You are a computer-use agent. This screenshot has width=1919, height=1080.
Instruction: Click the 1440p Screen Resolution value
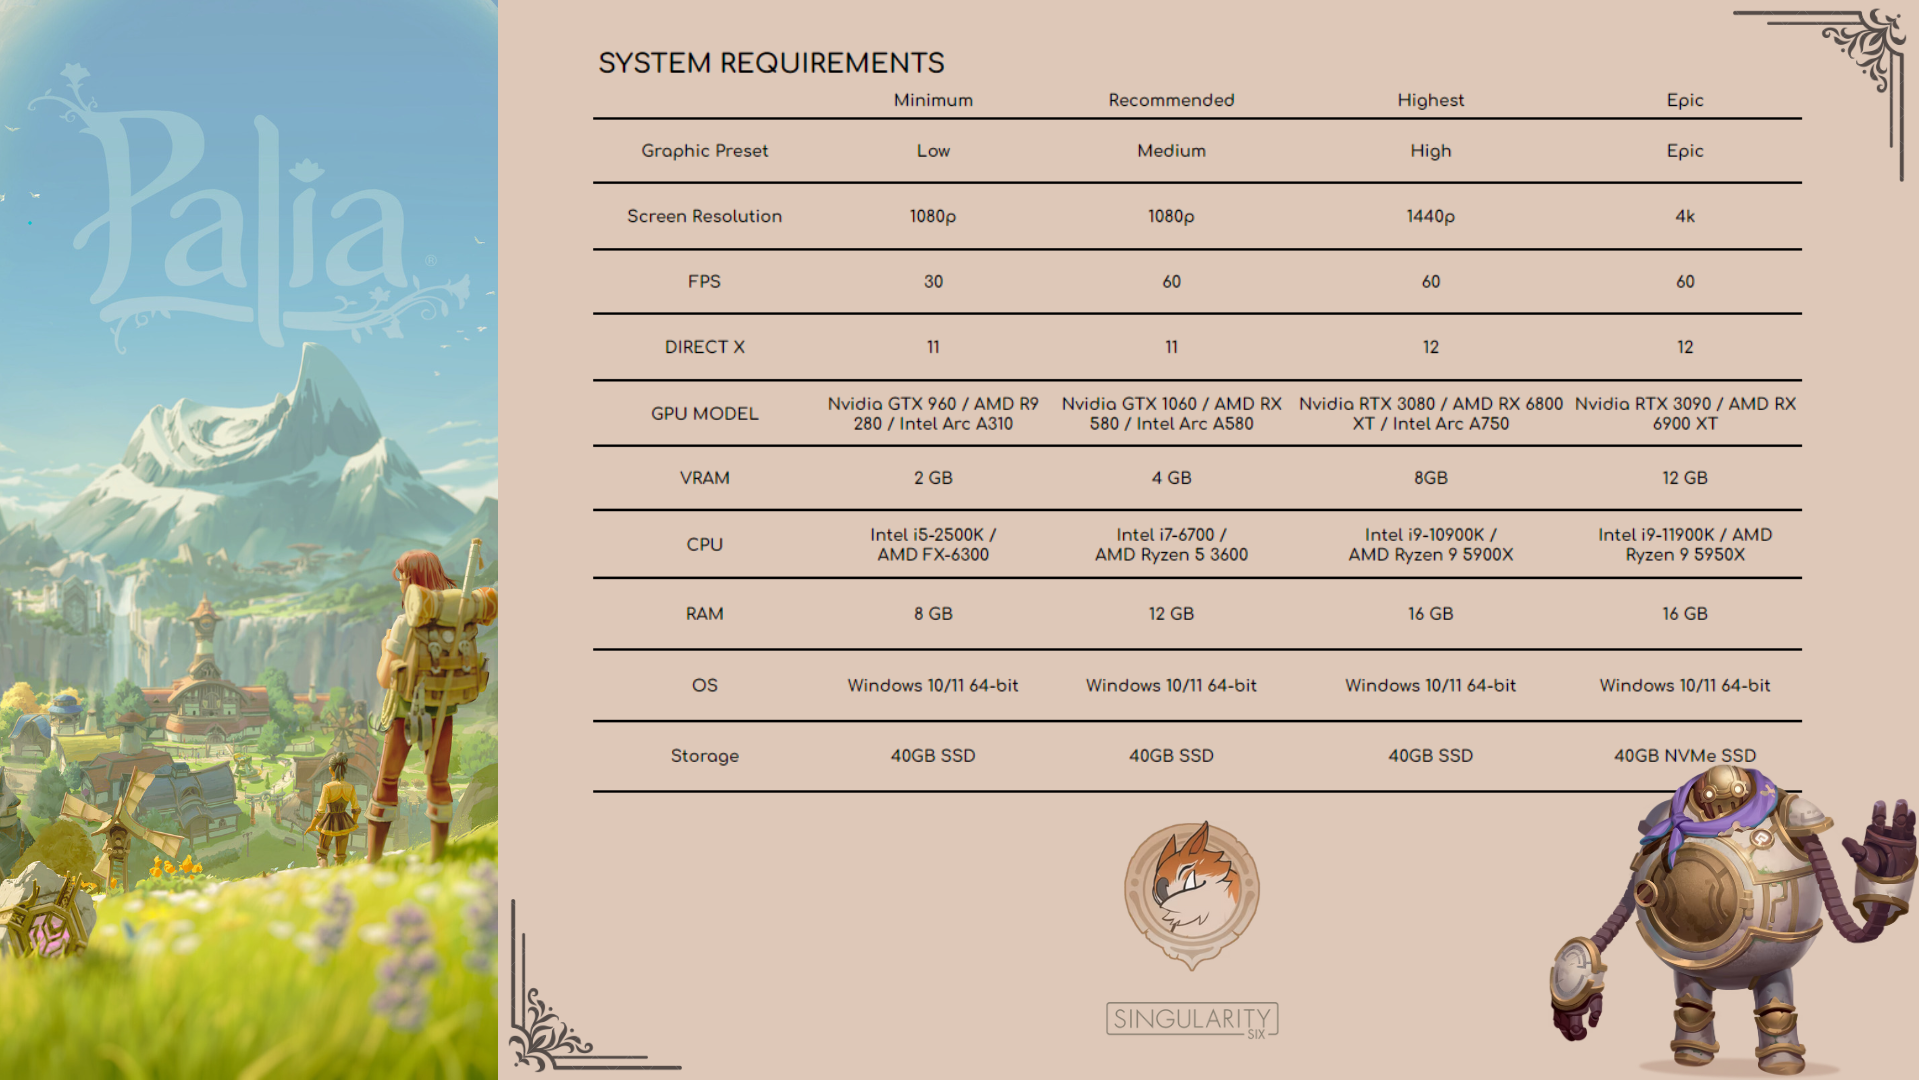[1430, 216]
